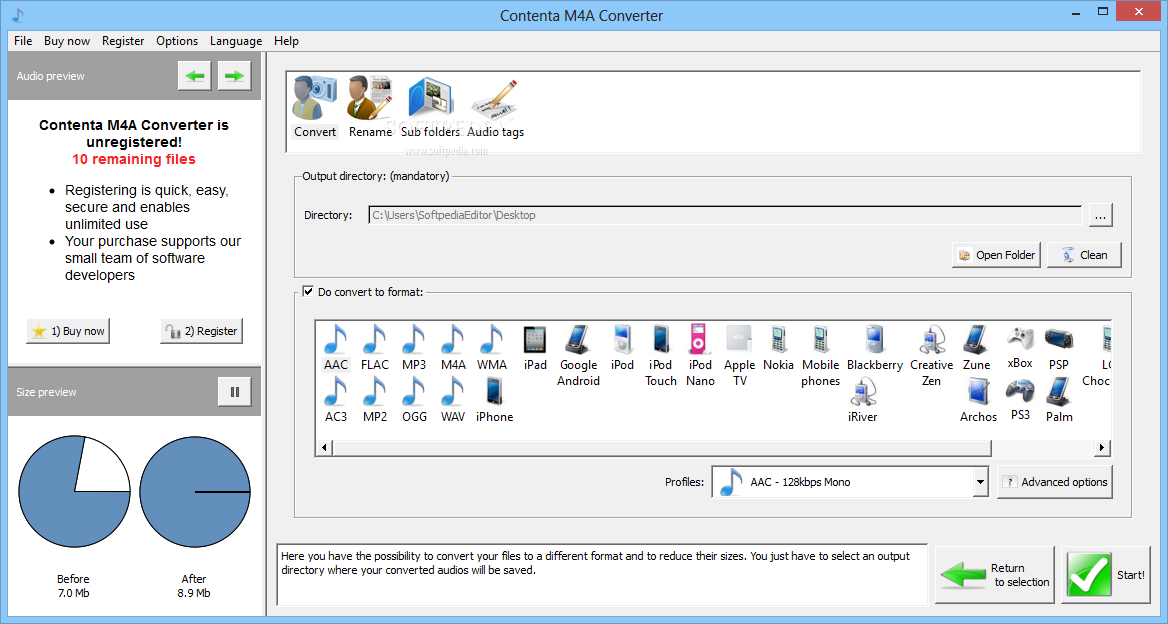Pause the size preview
Image resolution: width=1168 pixels, height=624 pixels.
235,392
